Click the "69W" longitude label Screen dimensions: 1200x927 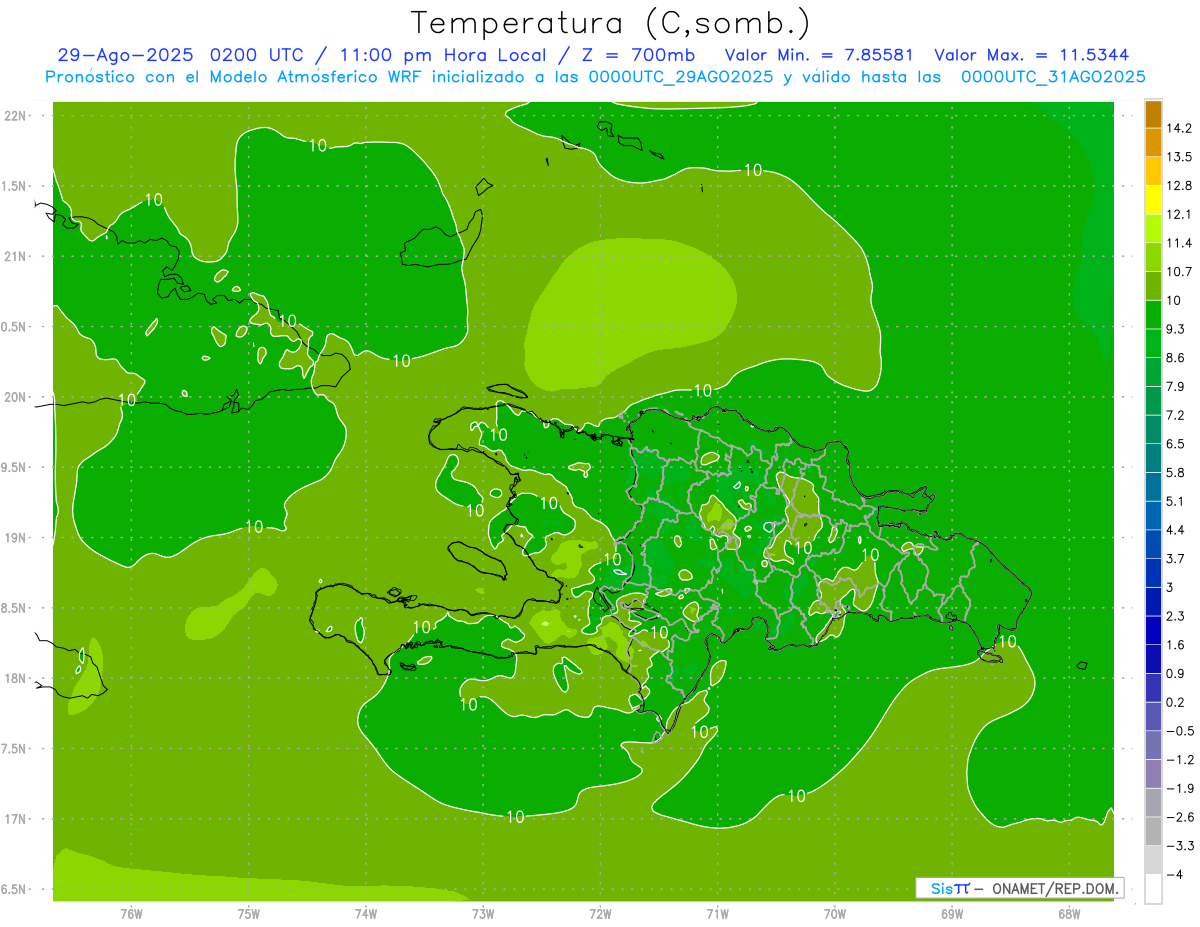(952, 913)
